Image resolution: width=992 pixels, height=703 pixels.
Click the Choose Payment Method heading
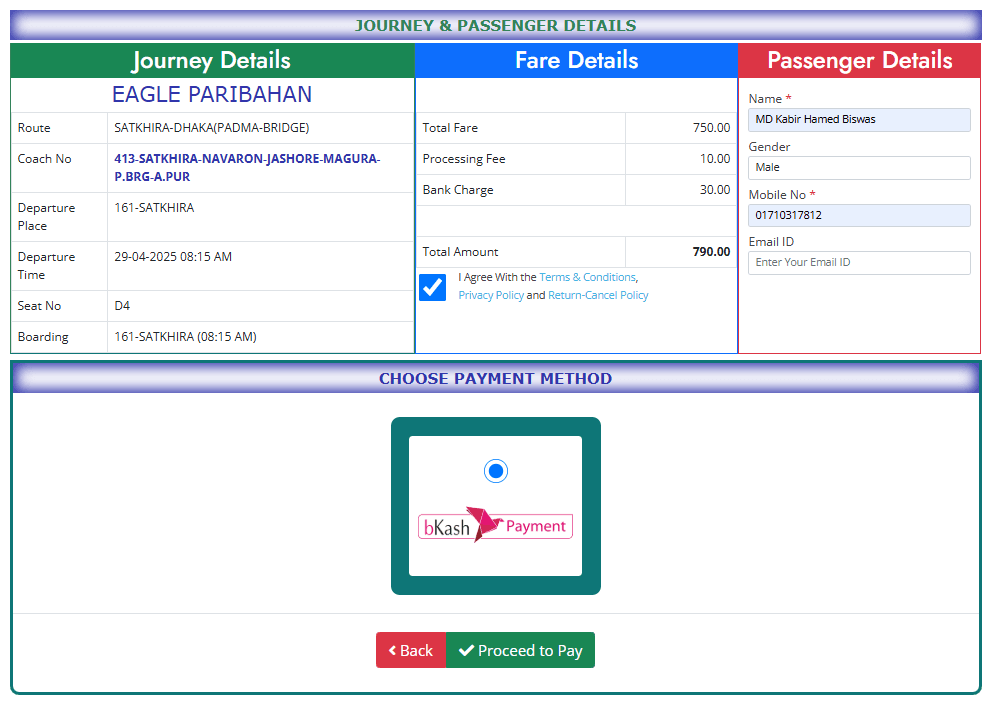tap(495, 378)
